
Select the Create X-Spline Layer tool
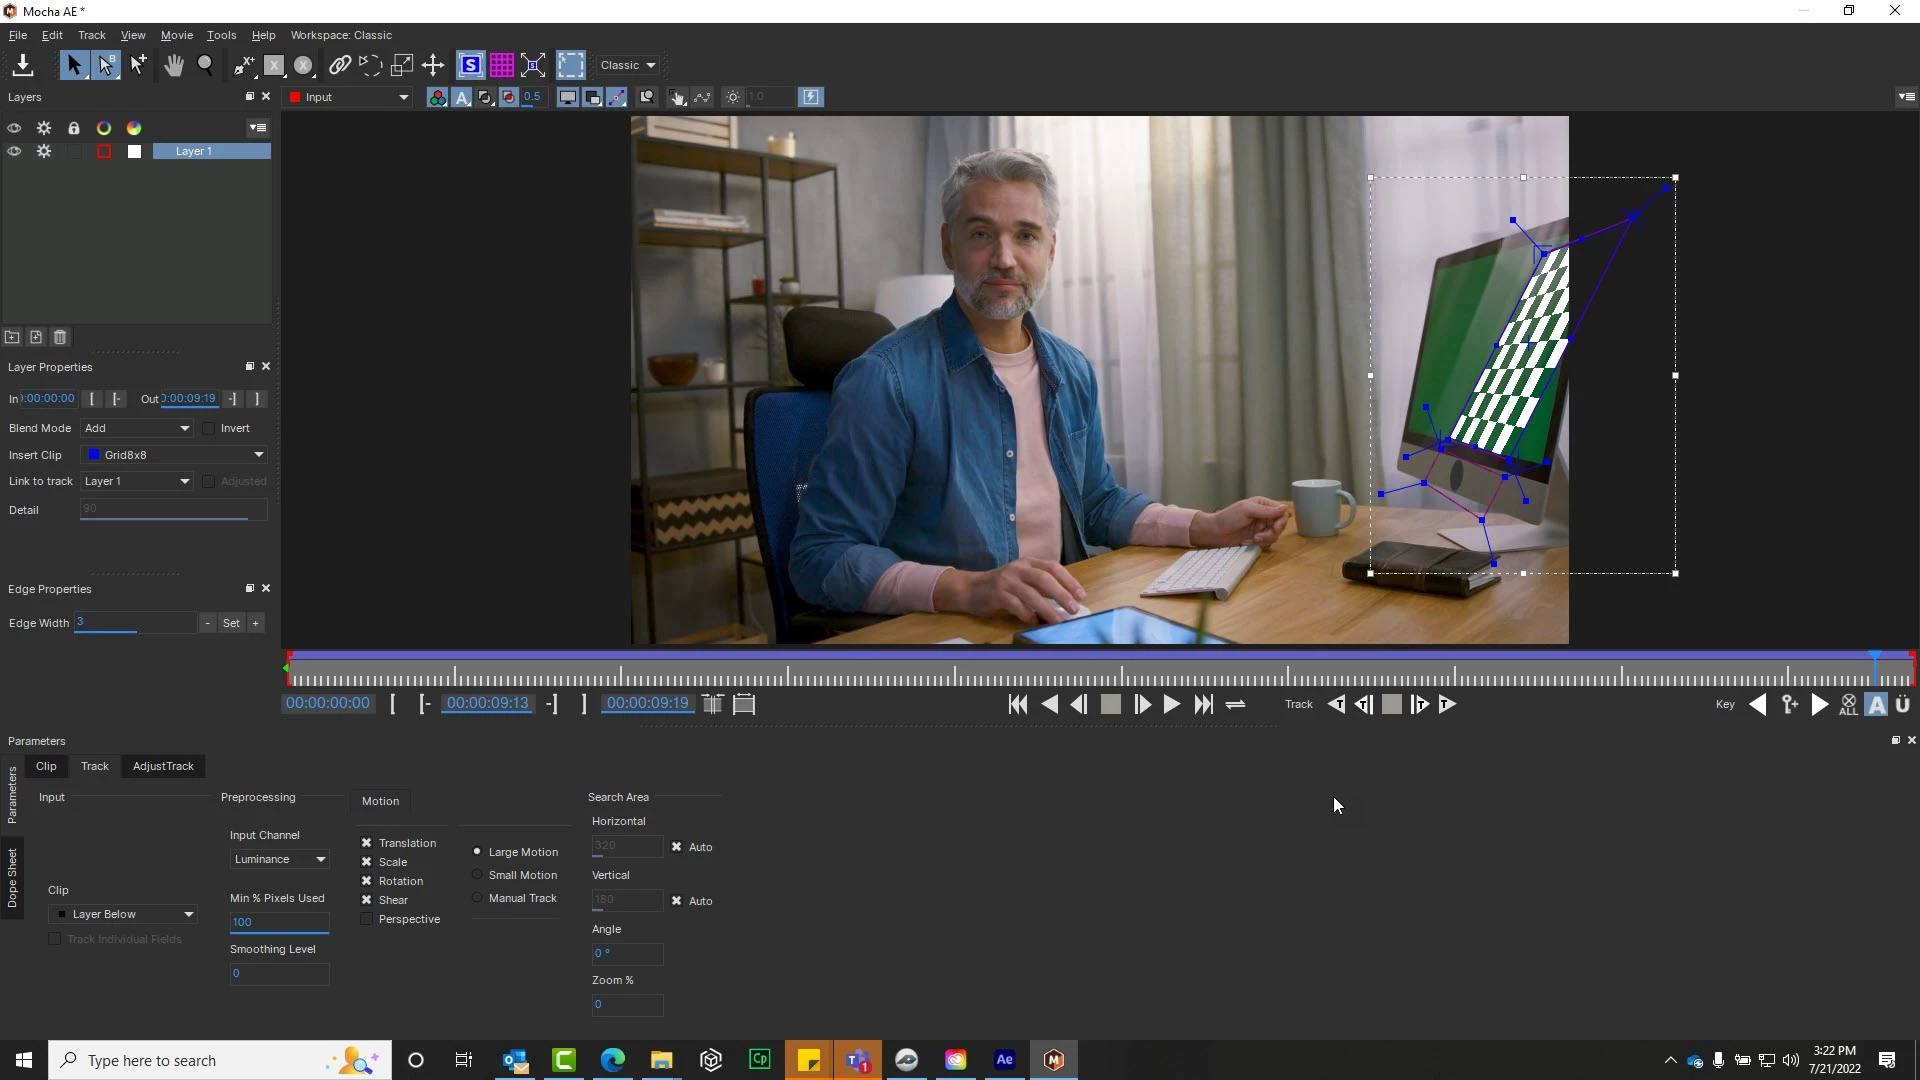pos(244,66)
